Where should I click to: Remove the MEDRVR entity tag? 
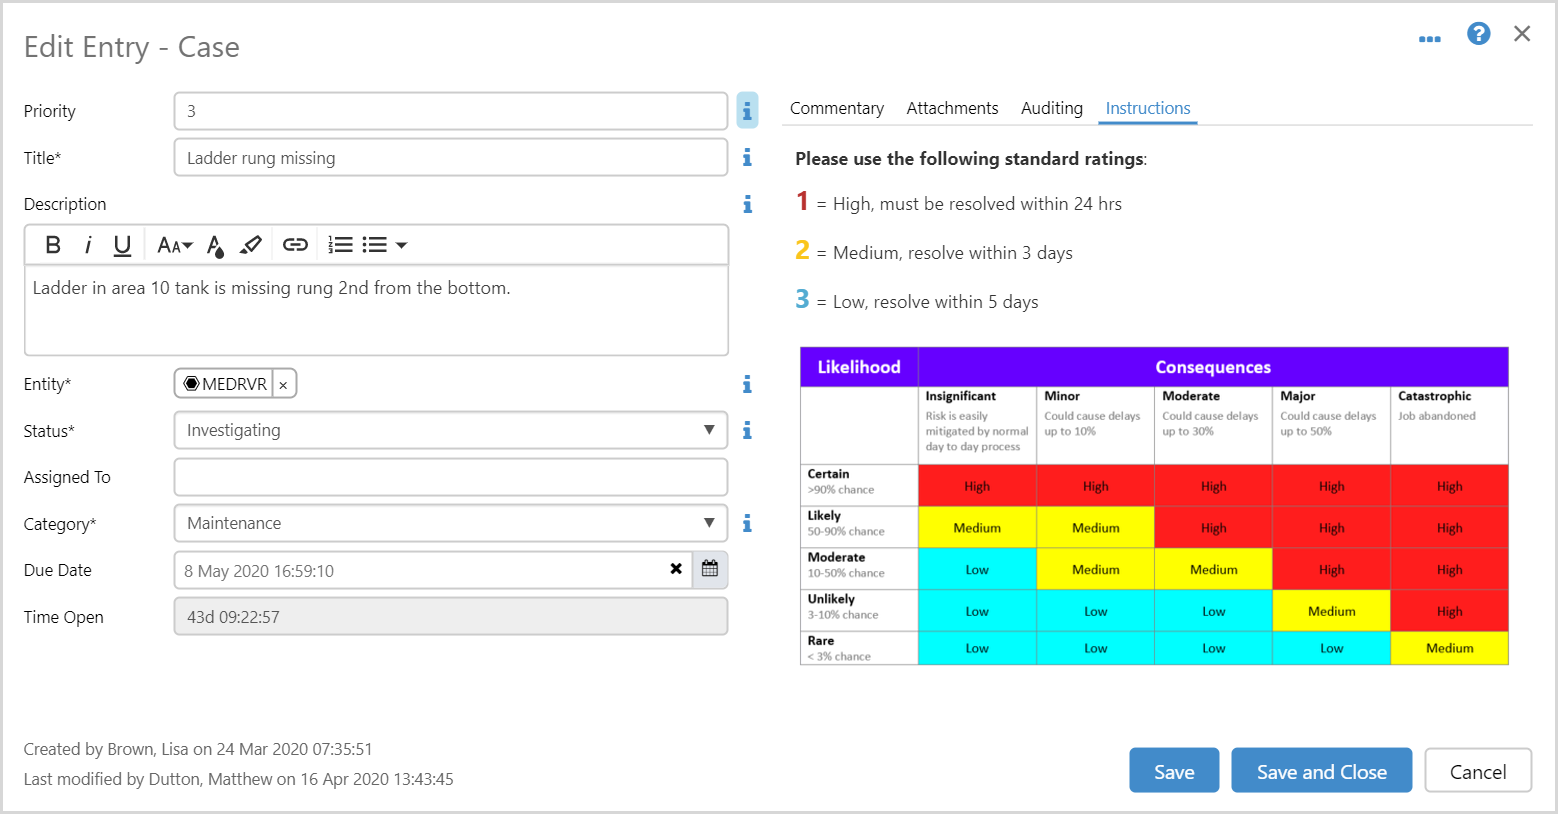click(284, 385)
